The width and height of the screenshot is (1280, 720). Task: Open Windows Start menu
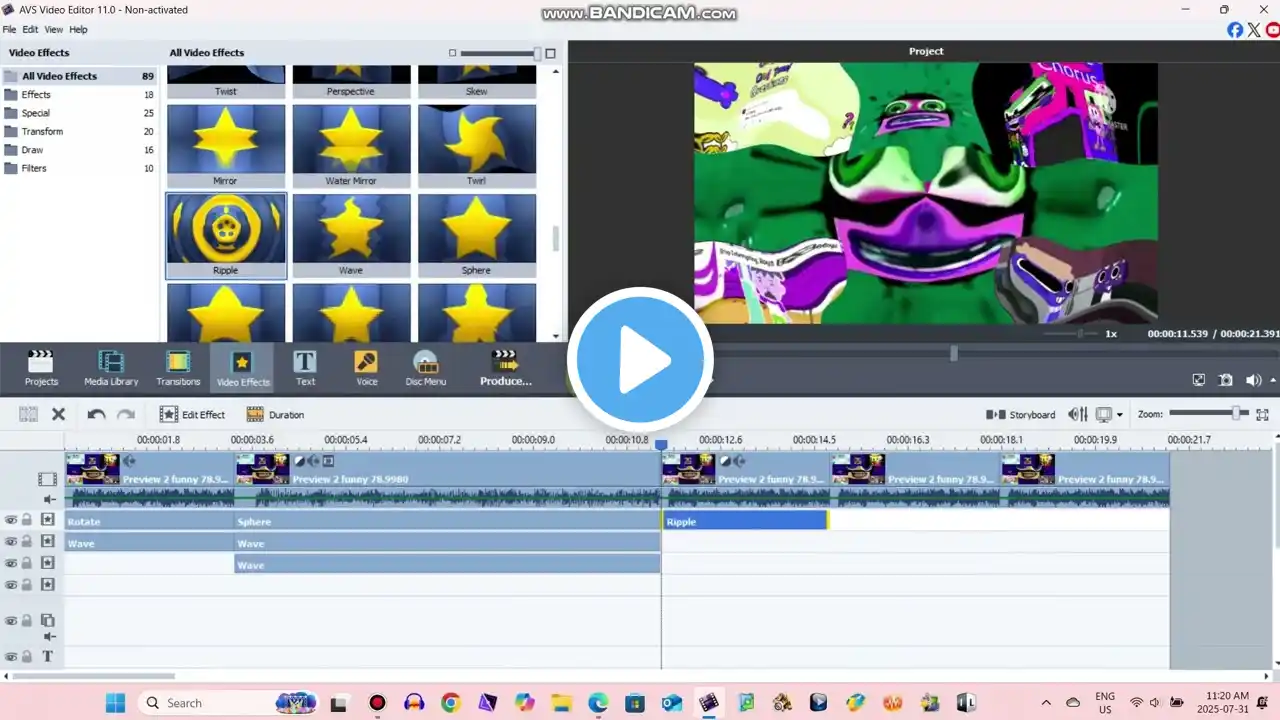116,703
